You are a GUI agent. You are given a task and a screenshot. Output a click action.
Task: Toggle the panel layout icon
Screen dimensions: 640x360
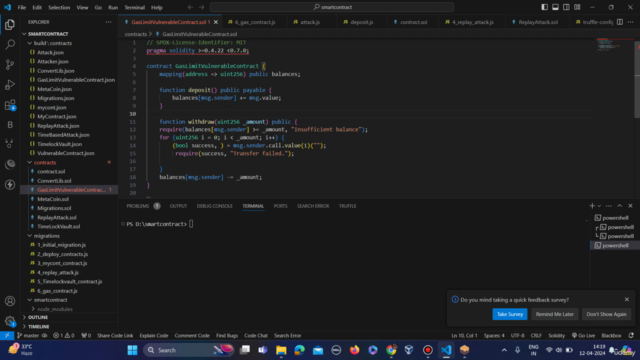555,7
